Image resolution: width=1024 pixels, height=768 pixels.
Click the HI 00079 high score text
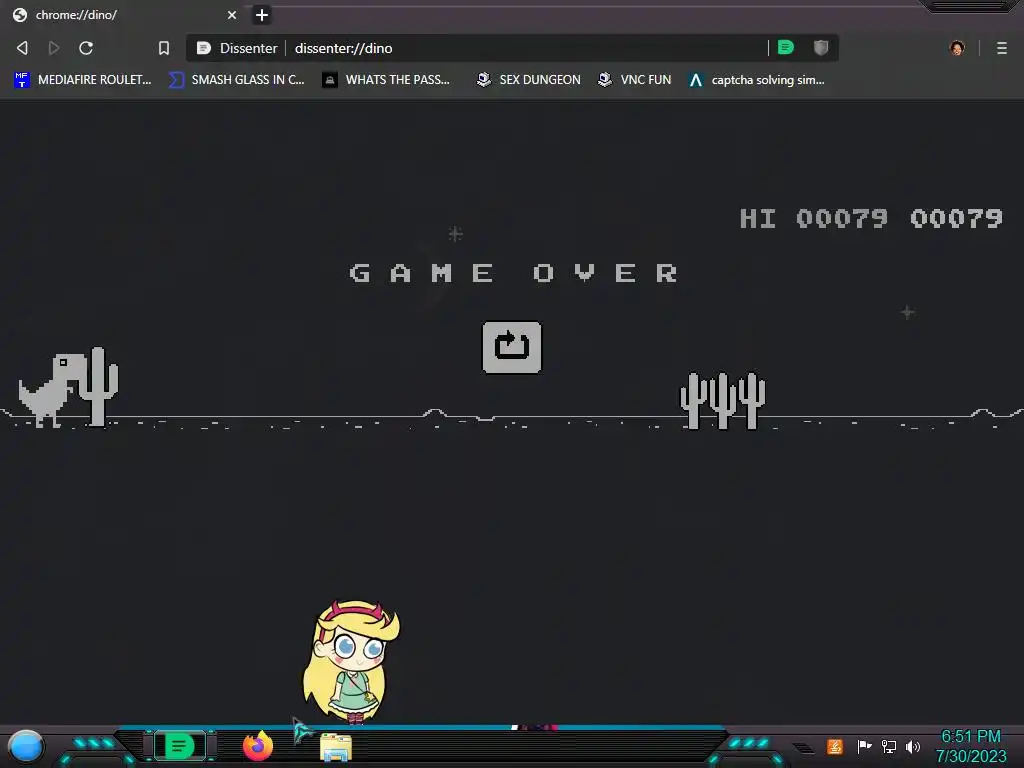(x=814, y=218)
